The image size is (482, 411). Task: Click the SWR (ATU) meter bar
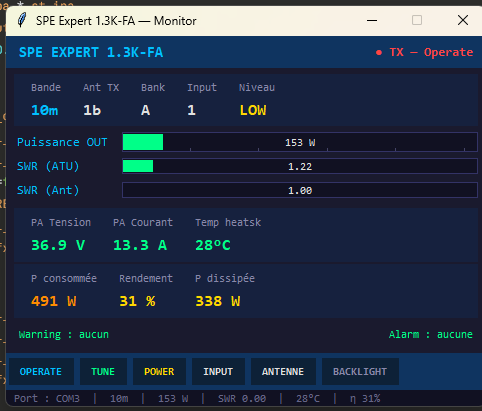click(300, 166)
